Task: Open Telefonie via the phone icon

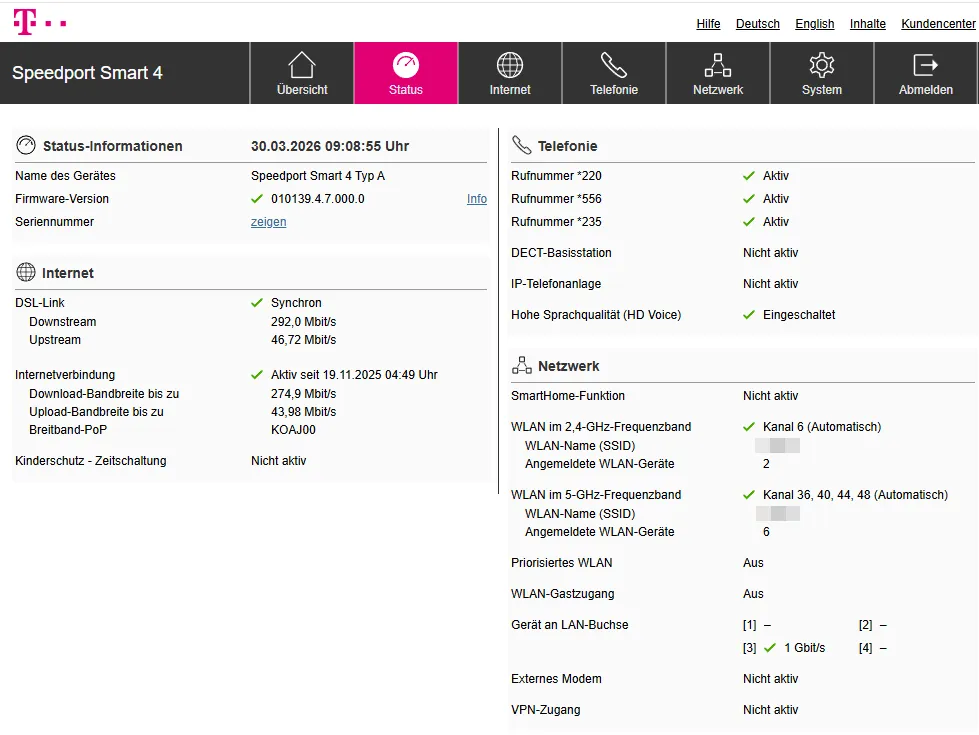Action: coord(614,63)
